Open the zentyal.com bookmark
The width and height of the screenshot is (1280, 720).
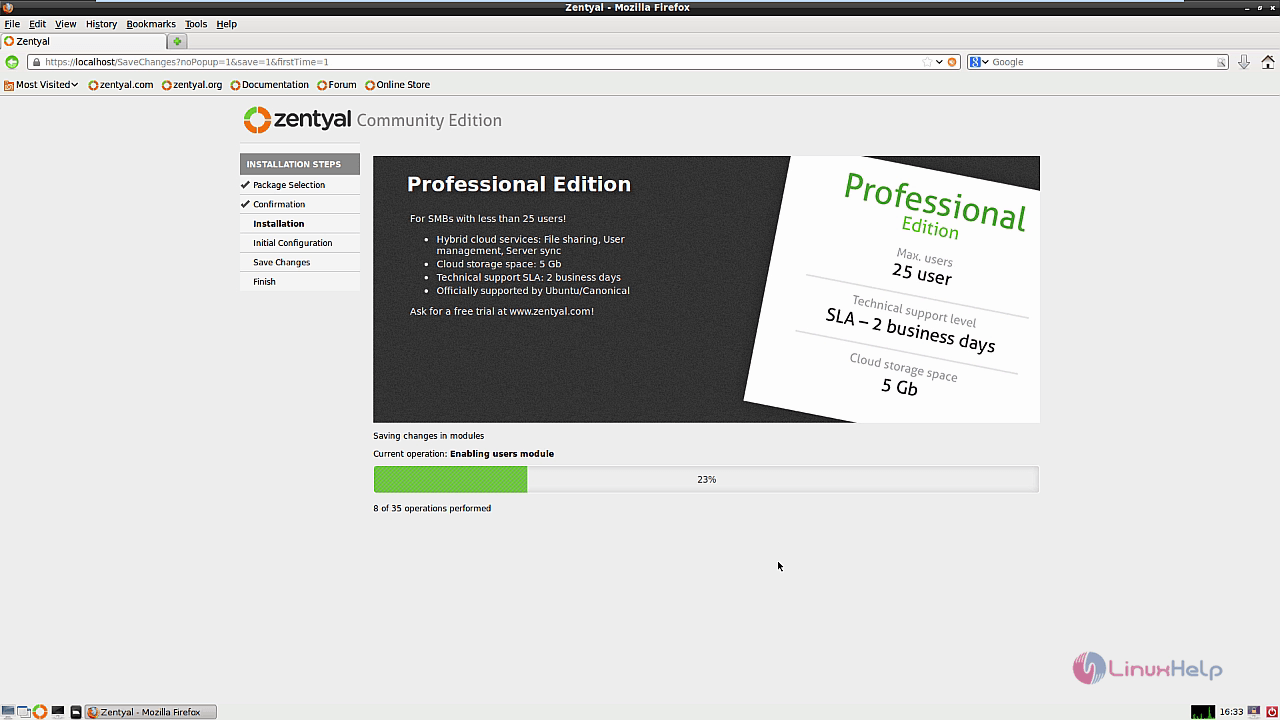(121, 85)
